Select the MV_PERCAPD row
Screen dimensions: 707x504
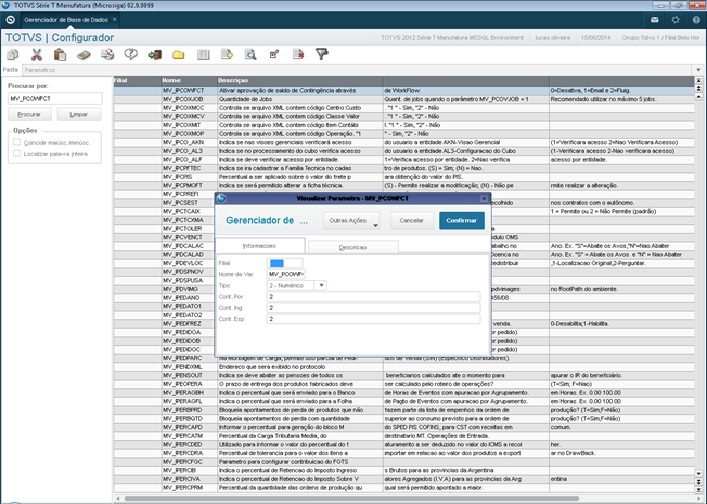(x=404, y=427)
